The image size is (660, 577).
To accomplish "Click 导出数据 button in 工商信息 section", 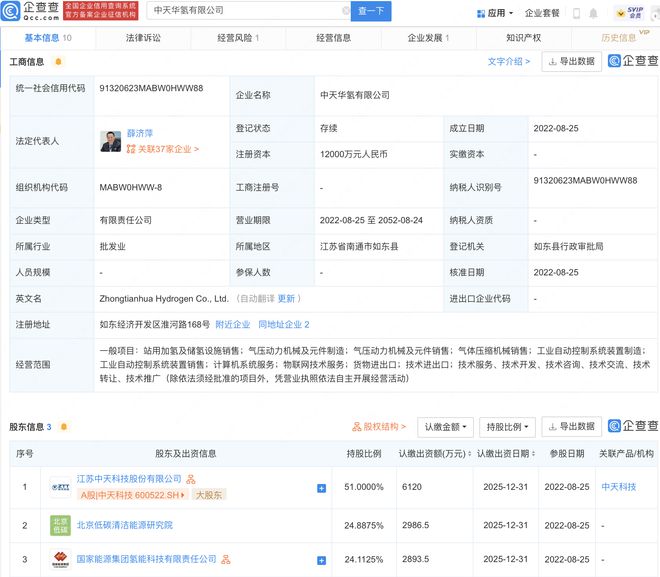I will (571, 62).
